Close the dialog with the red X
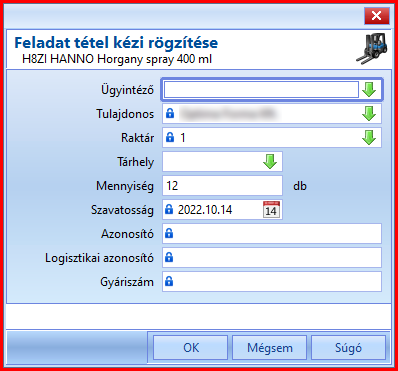Screen dimensions: 398x371 pyautogui.click(x=377, y=16)
